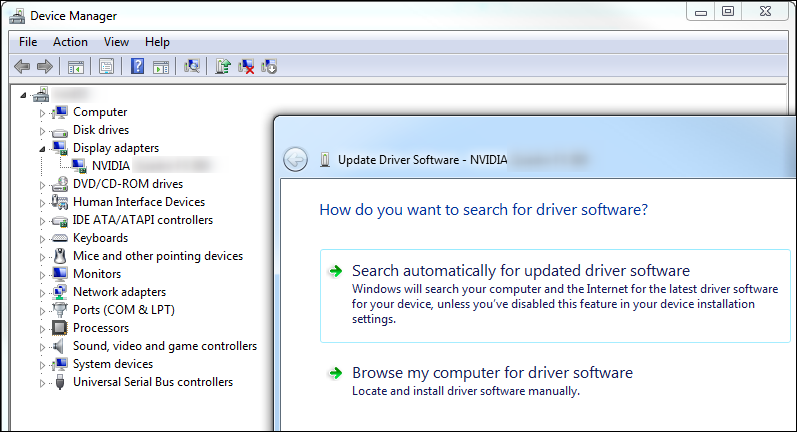This screenshot has height=432, width=797.
Task: Expand the Disk drives category arrow
Action: coord(42,131)
